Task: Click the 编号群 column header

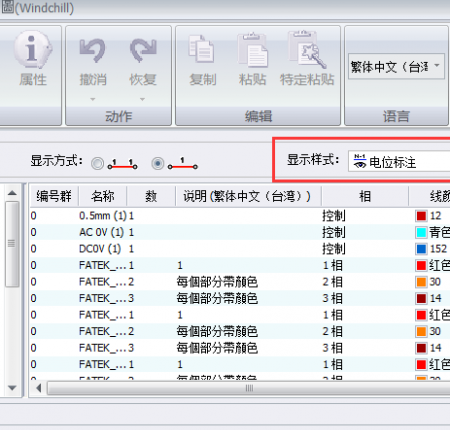Action: click(x=54, y=196)
